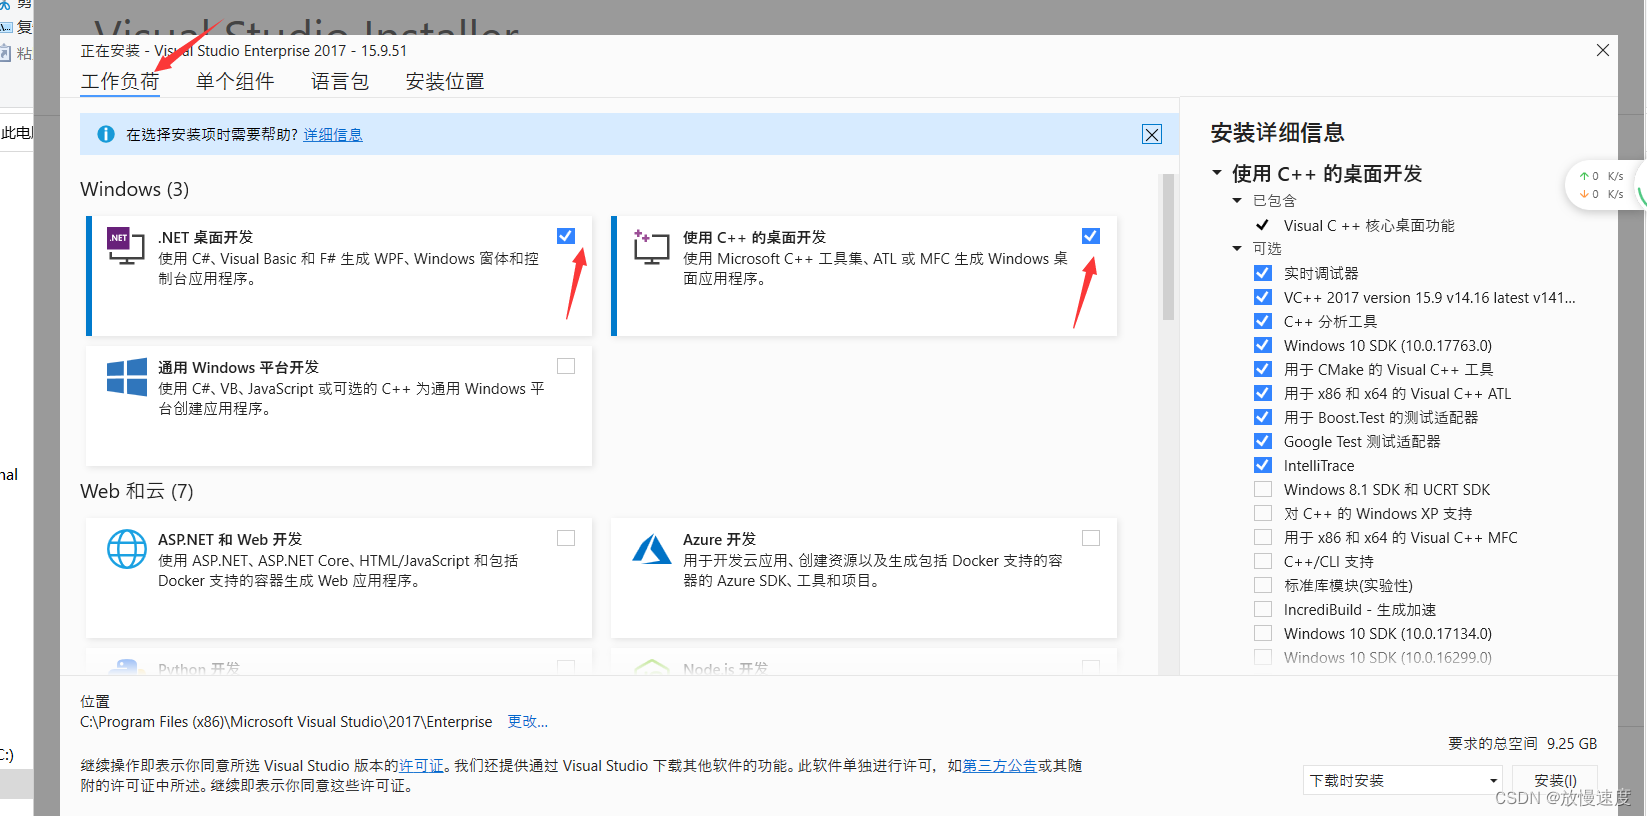
Task: Collapse the 已包含 section arrow
Action: coord(1237,201)
